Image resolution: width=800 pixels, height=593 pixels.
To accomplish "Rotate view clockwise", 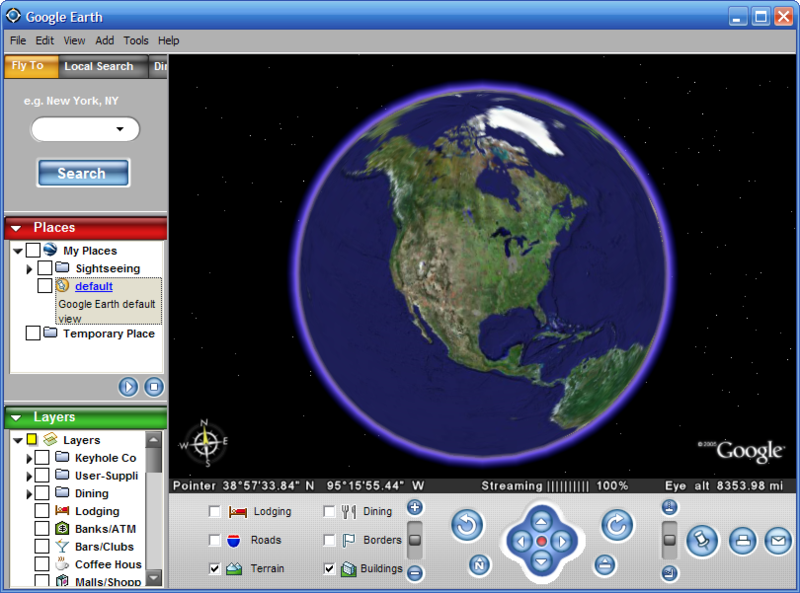I will click(617, 525).
